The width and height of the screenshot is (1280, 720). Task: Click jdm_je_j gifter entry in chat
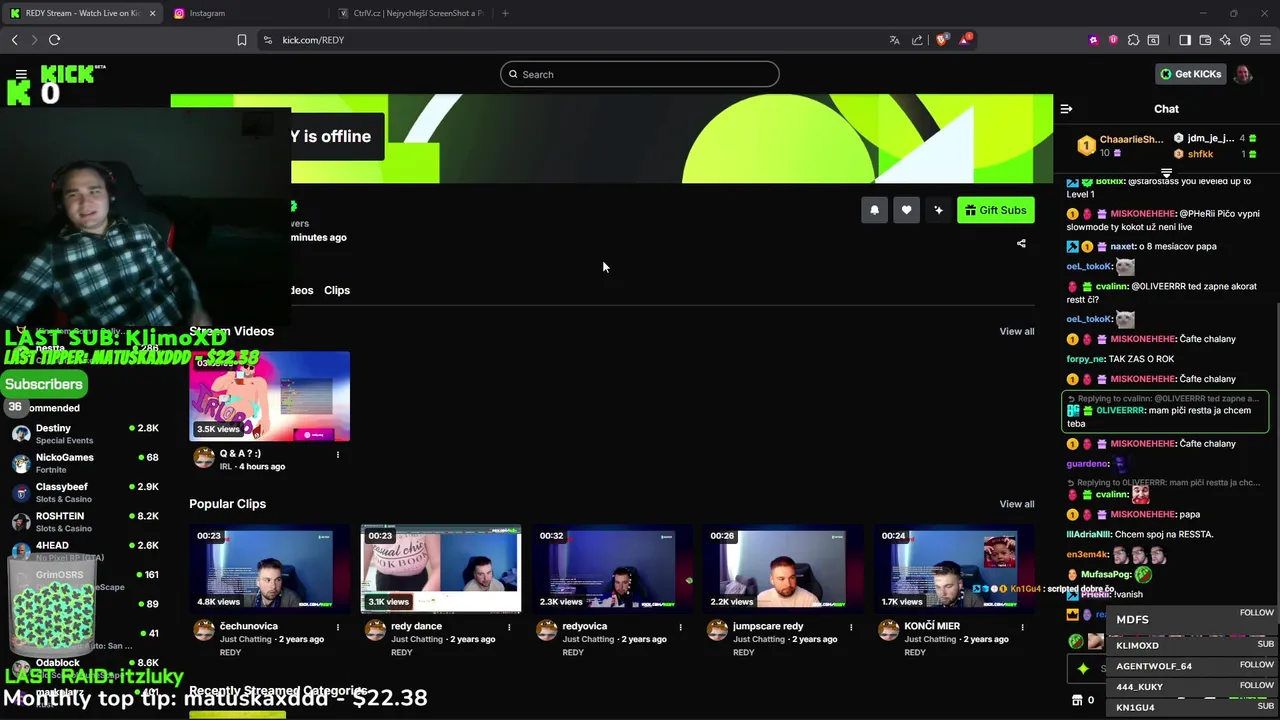point(1216,138)
